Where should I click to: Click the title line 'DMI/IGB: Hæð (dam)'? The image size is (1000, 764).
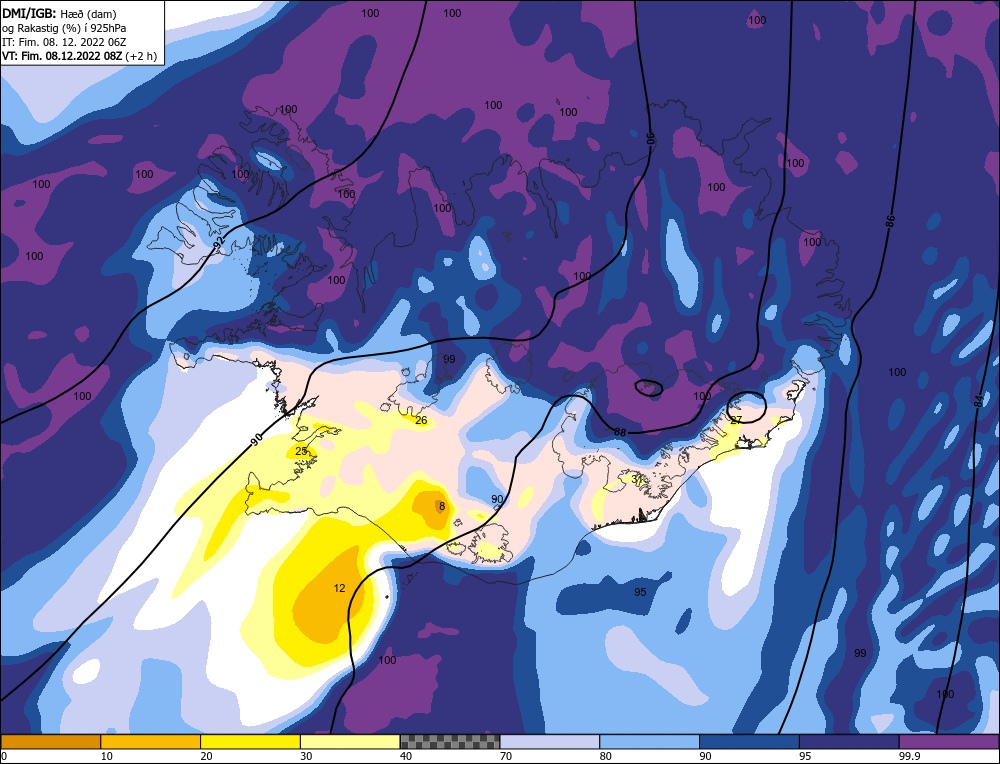tap(59, 13)
